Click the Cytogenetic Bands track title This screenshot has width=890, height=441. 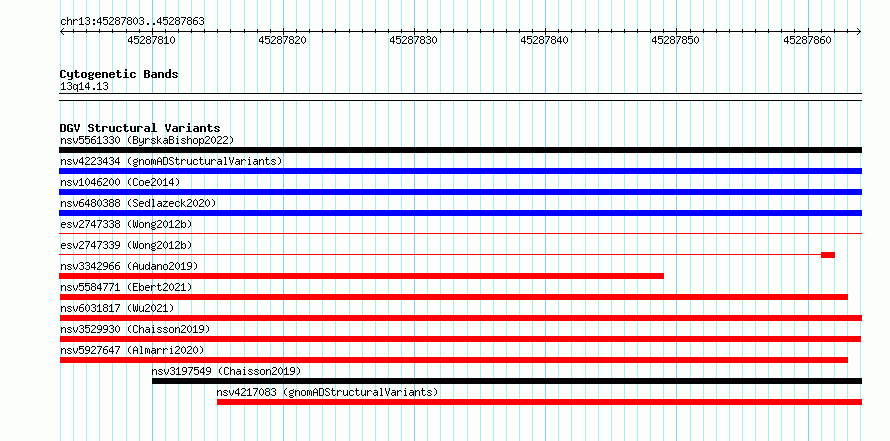(x=119, y=74)
